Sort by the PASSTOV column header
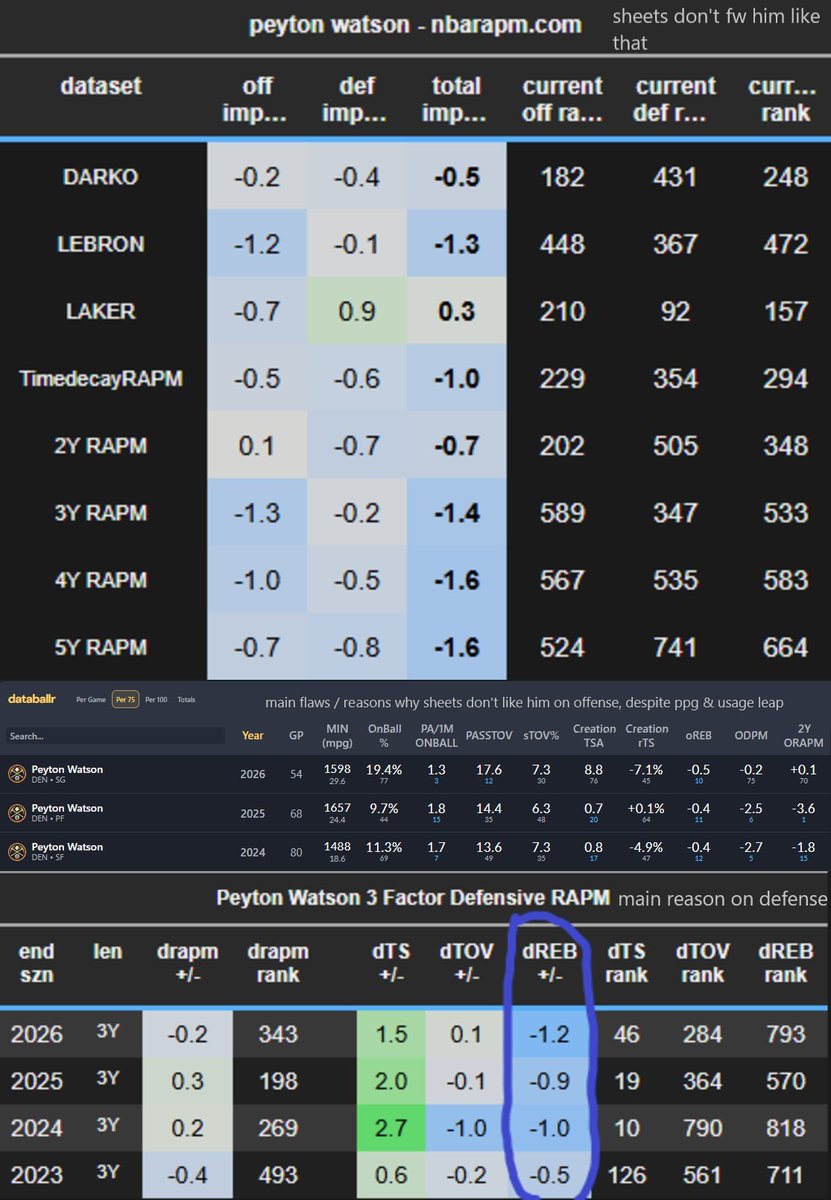The image size is (831, 1200). pos(488,735)
